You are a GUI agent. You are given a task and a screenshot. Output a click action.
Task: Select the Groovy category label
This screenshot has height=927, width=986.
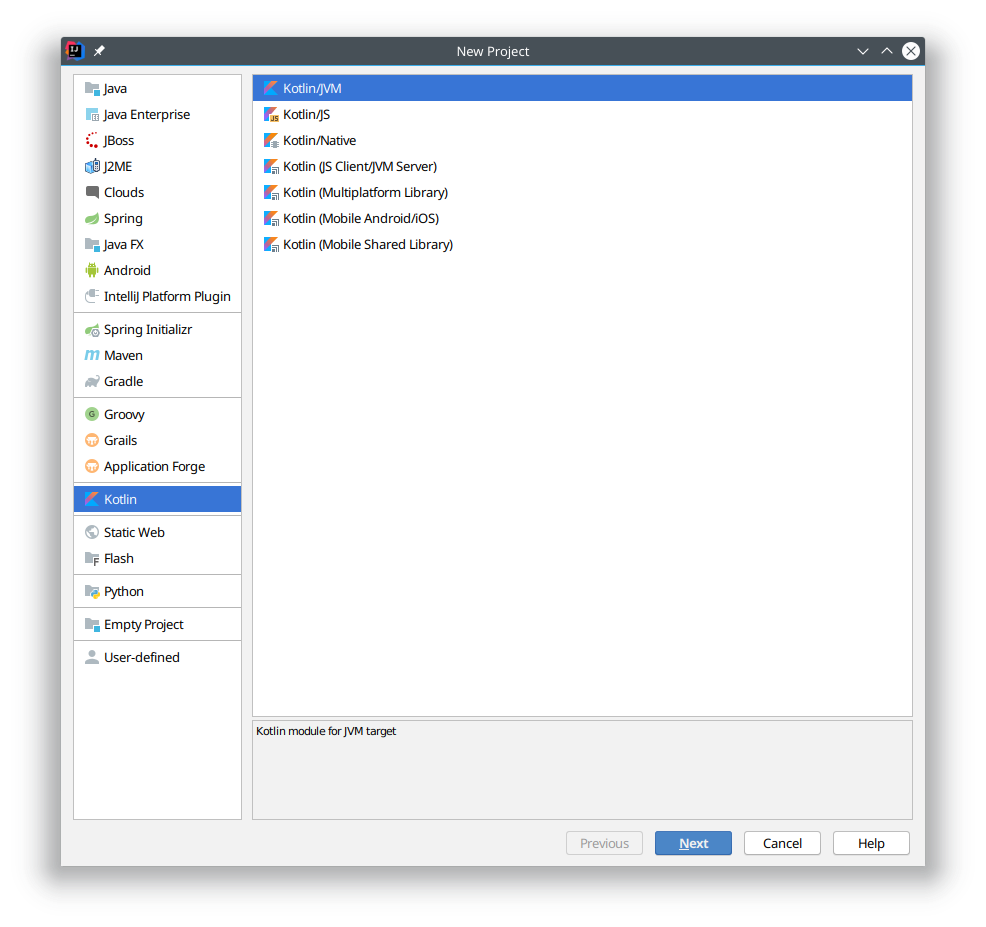point(124,415)
